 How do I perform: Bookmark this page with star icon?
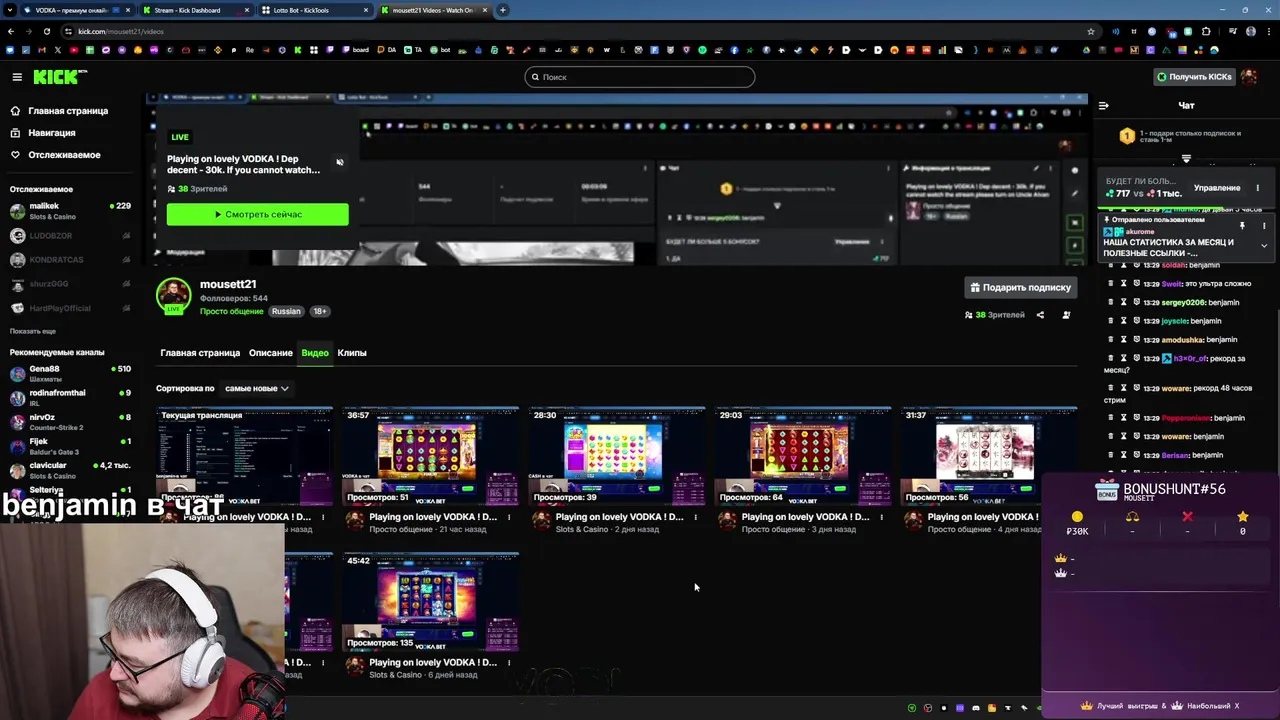pos(1091,31)
